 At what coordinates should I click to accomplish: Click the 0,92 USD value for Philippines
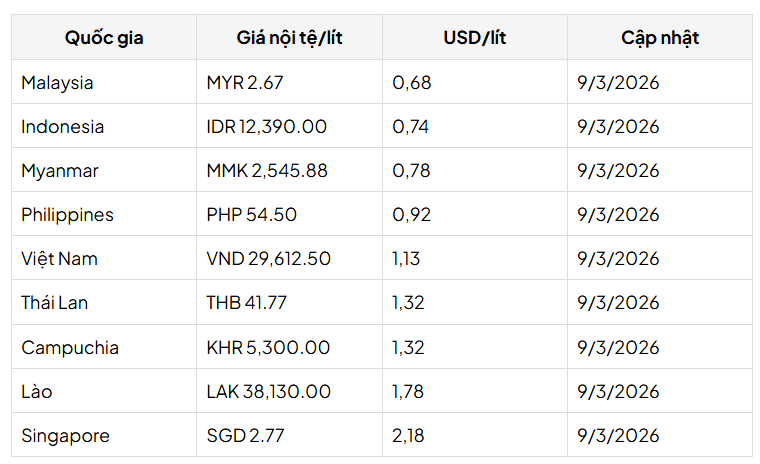411,215
